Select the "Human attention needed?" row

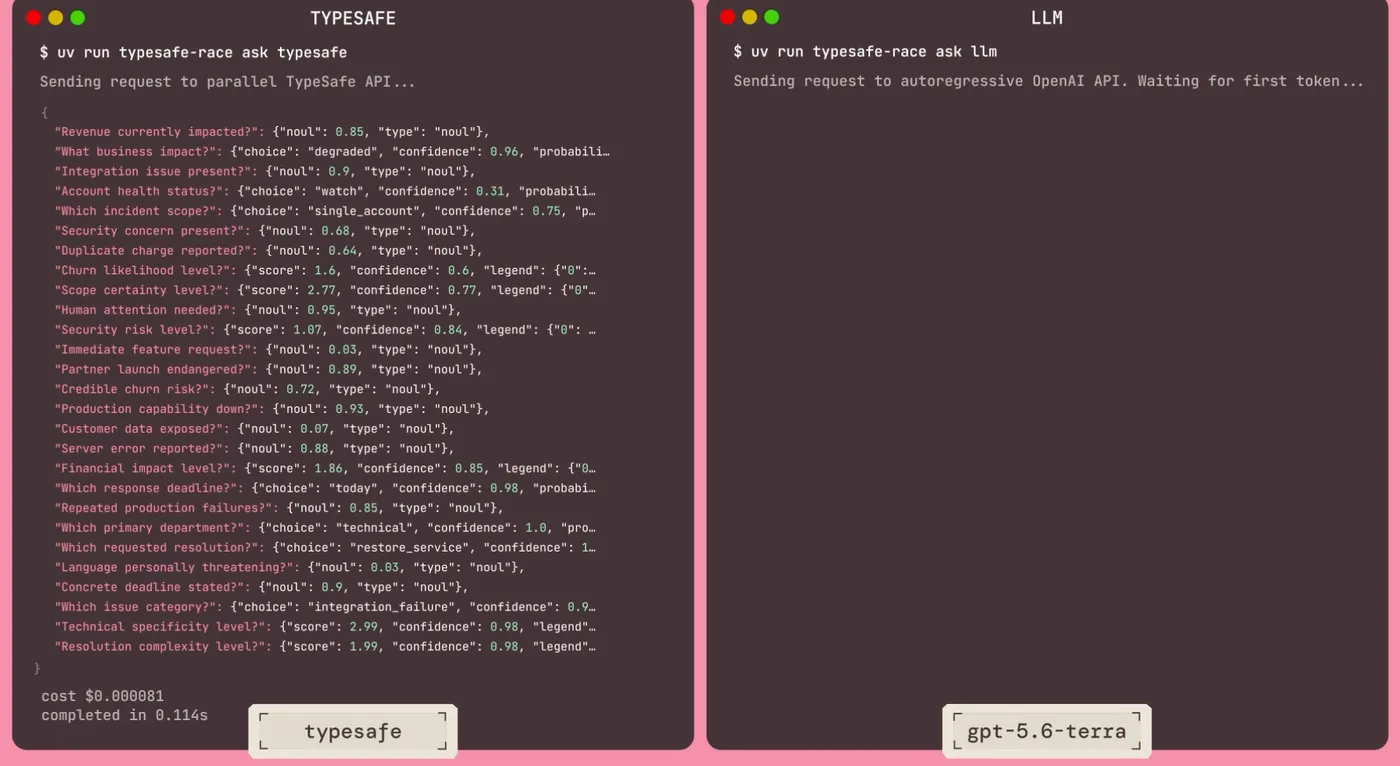[x=258, y=310]
